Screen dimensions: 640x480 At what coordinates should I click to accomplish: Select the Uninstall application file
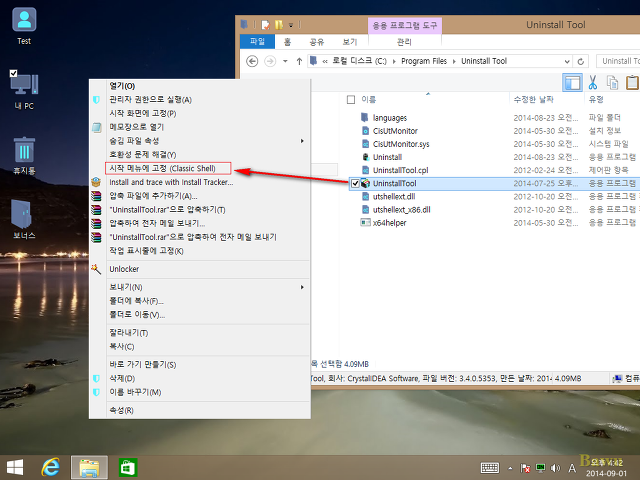(387, 157)
